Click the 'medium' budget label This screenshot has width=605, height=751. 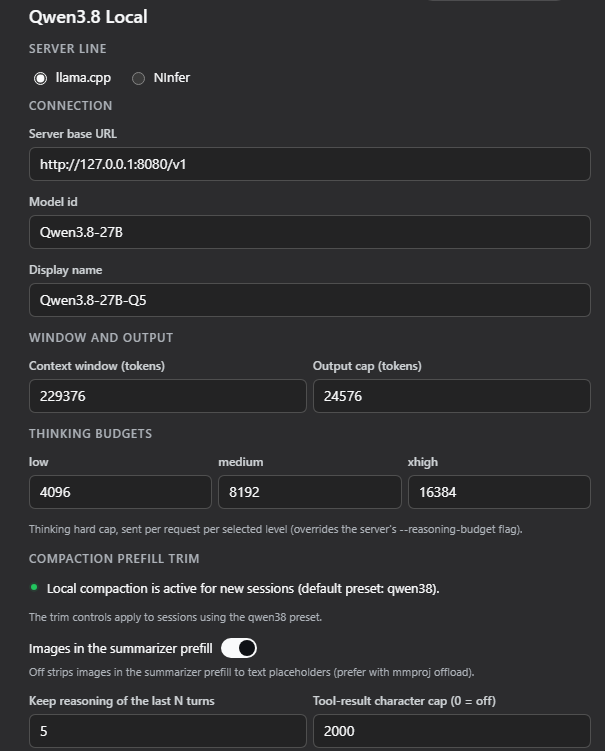(x=240, y=462)
